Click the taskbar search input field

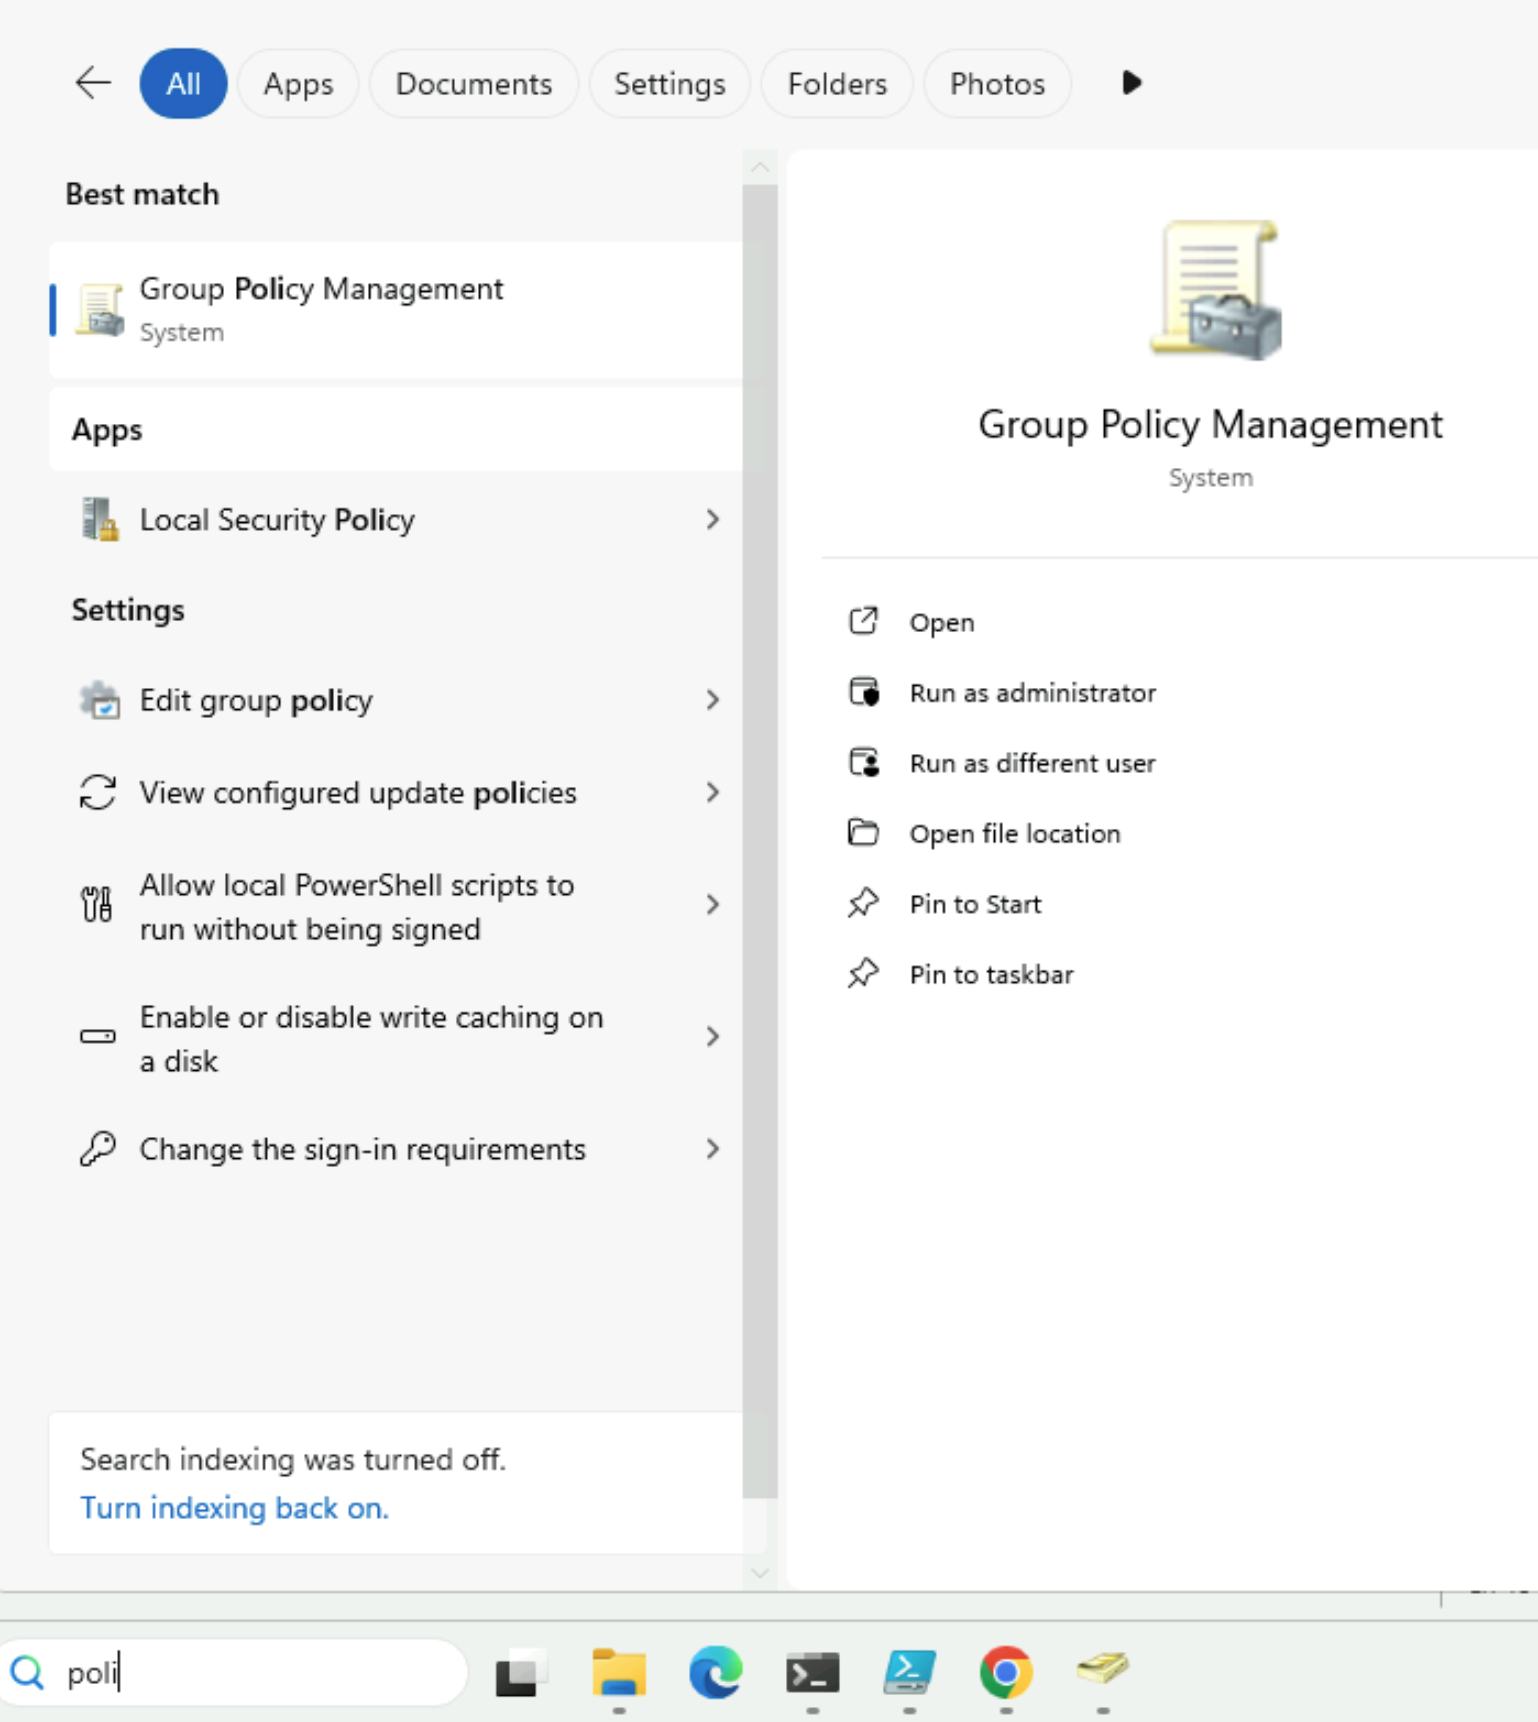250,1672
